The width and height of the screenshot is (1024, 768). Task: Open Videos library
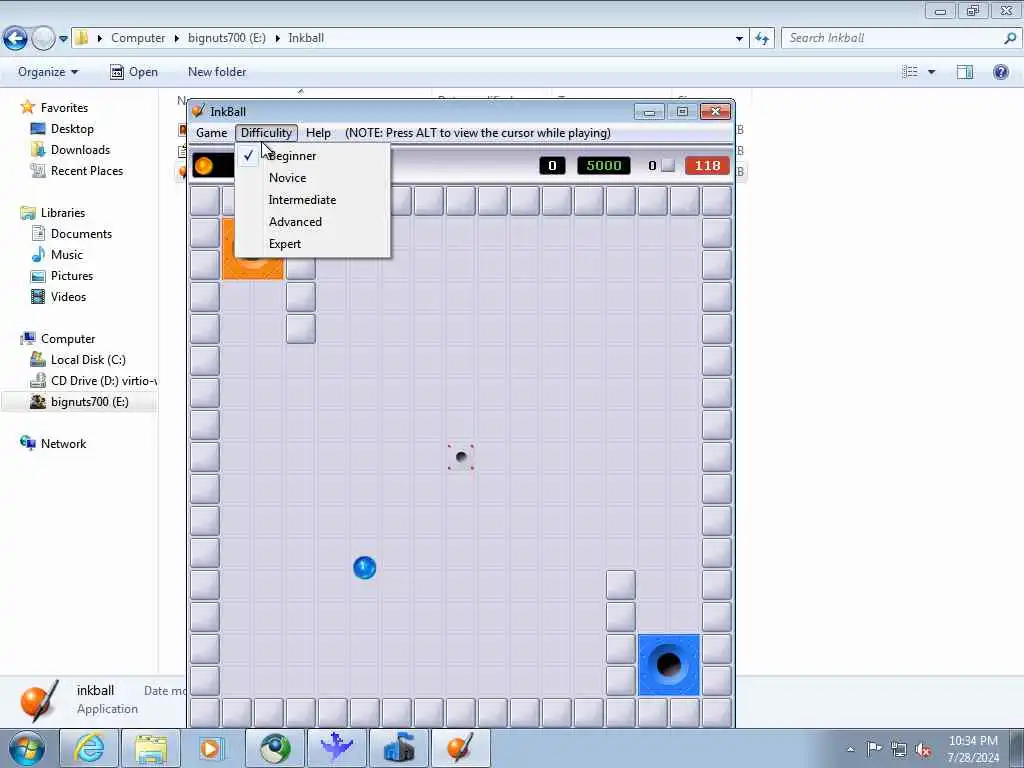pos(68,296)
